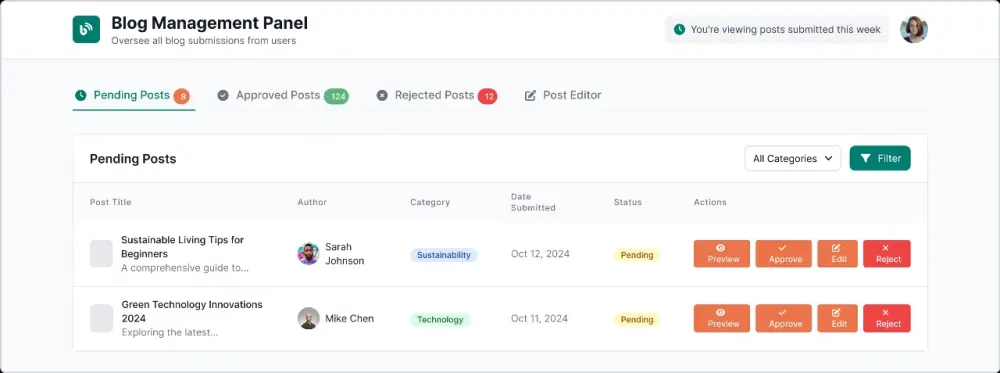Select the Technology category tag
1000x373 pixels.
point(440,319)
